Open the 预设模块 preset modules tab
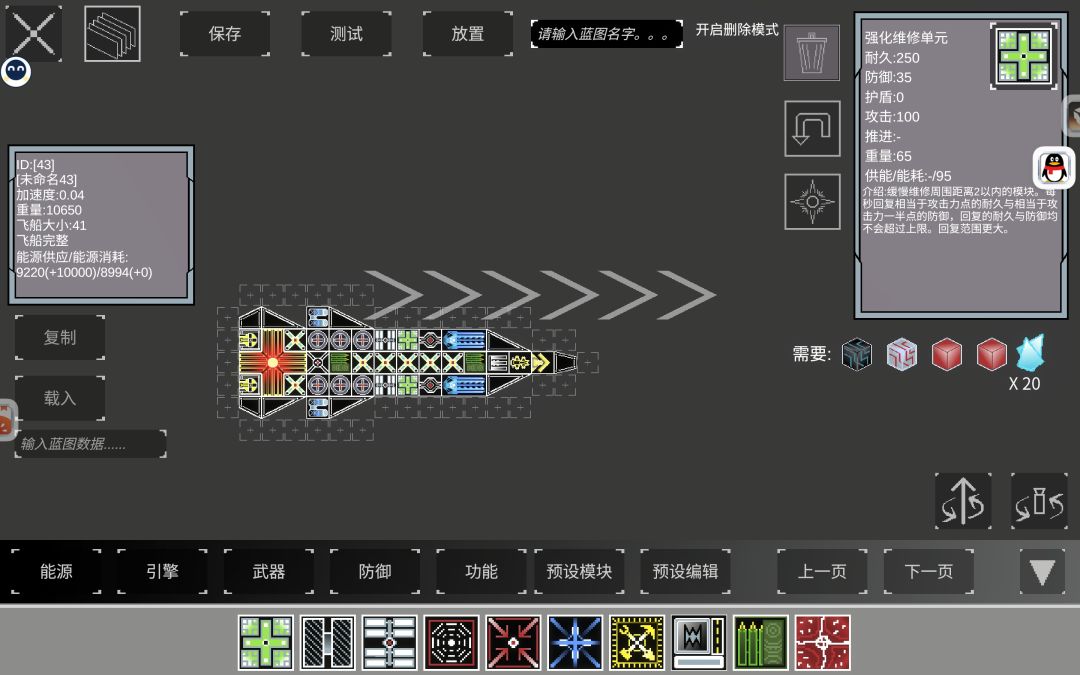 pyautogui.click(x=579, y=571)
